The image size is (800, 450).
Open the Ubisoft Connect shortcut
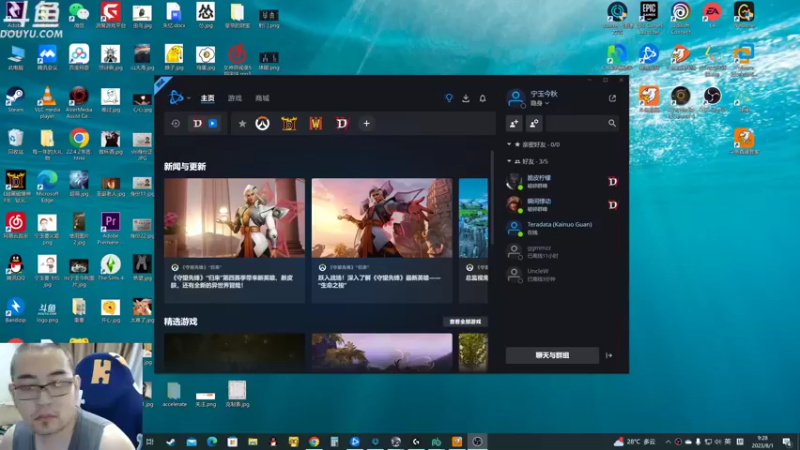[681, 17]
